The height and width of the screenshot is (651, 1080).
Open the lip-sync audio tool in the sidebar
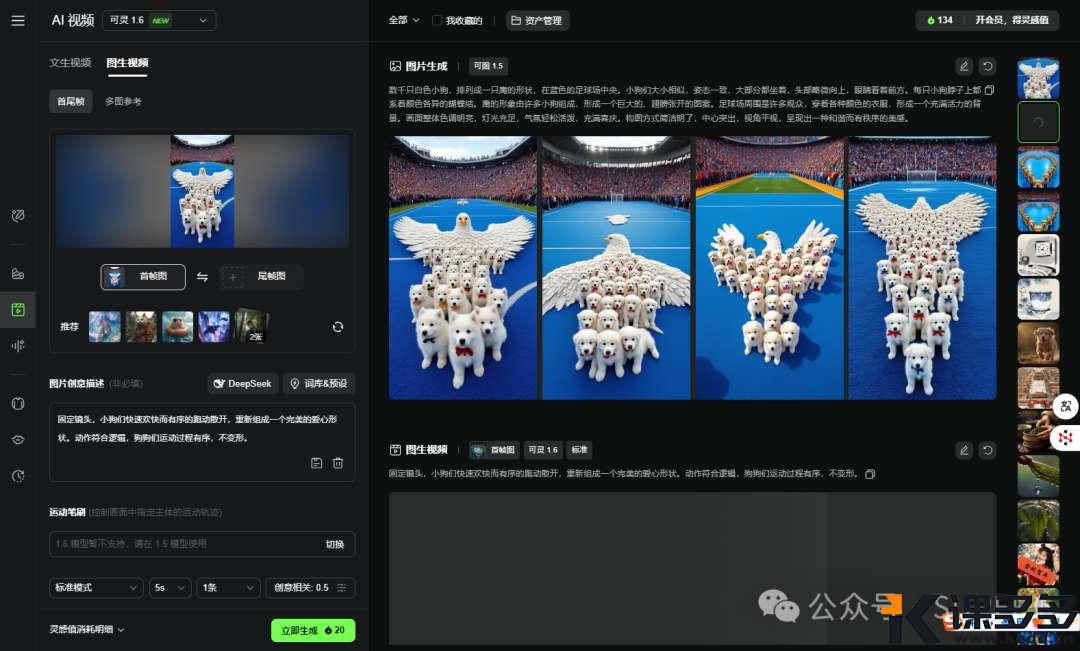(x=17, y=346)
